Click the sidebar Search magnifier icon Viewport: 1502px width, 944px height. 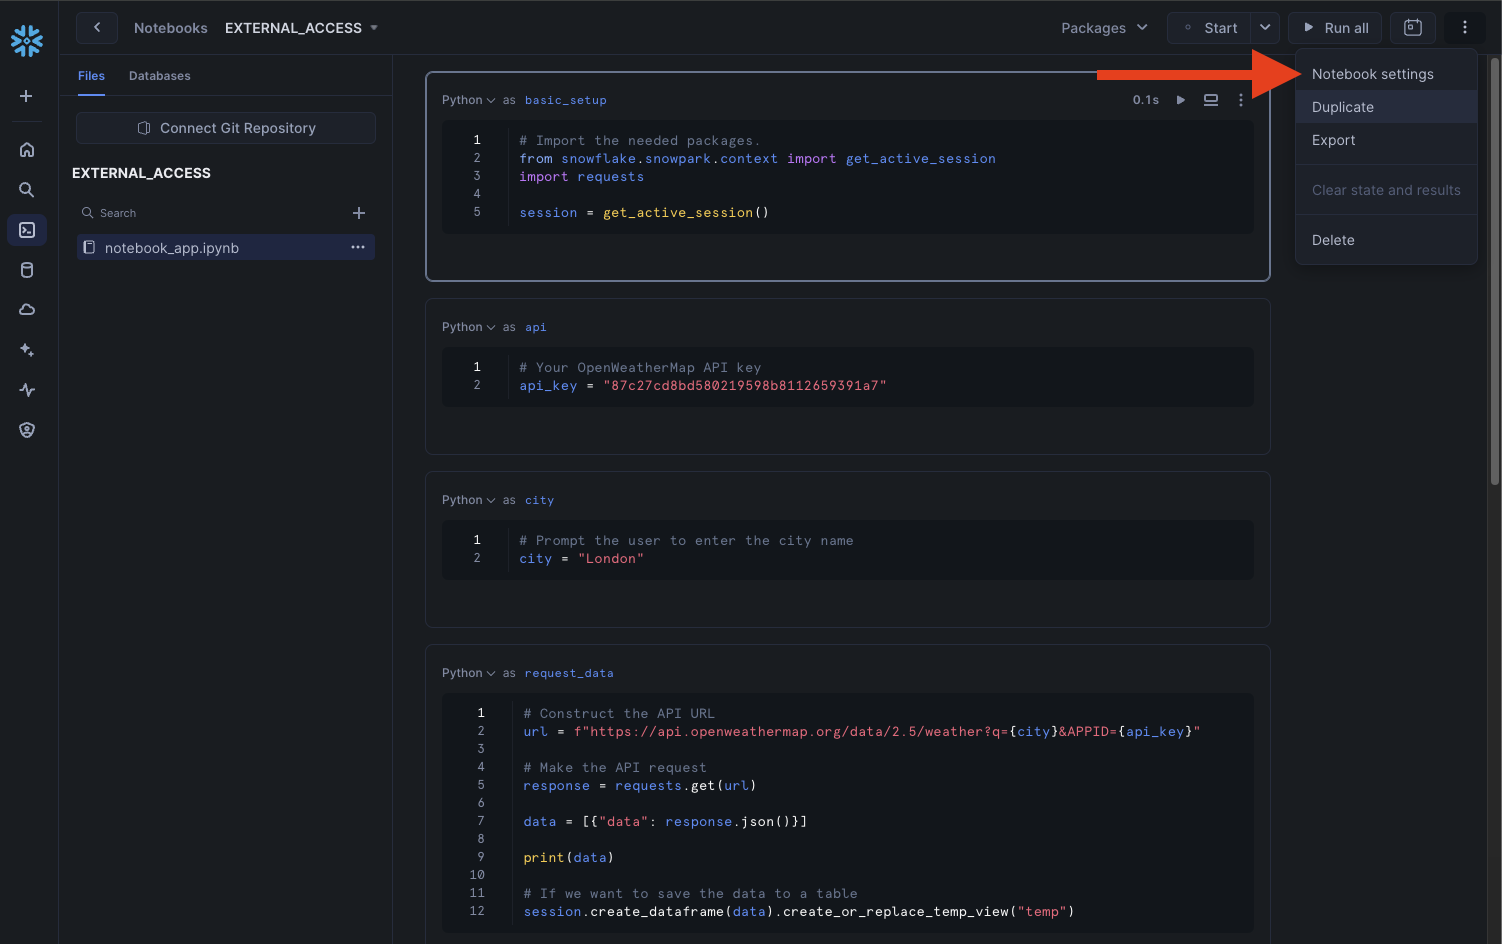(27, 190)
